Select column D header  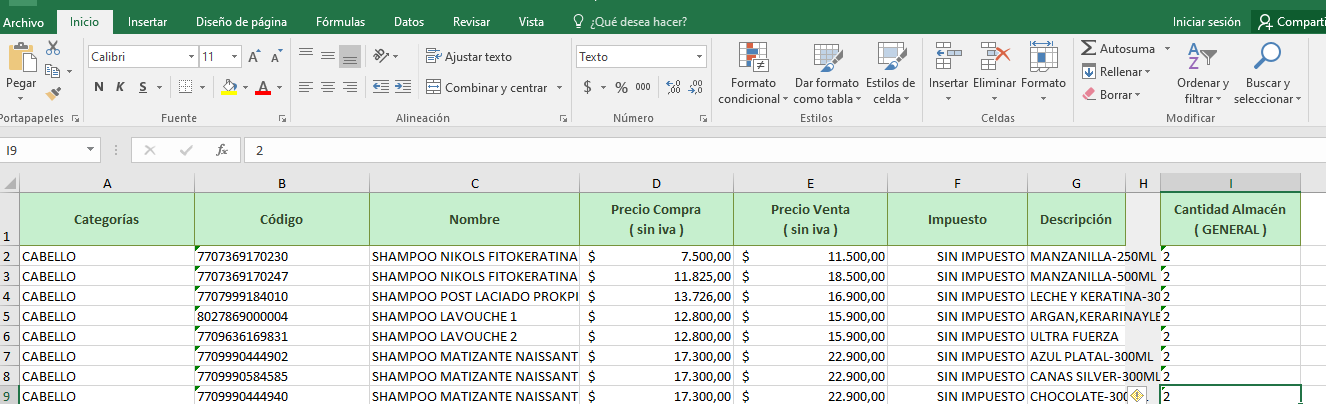pos(656,184)
